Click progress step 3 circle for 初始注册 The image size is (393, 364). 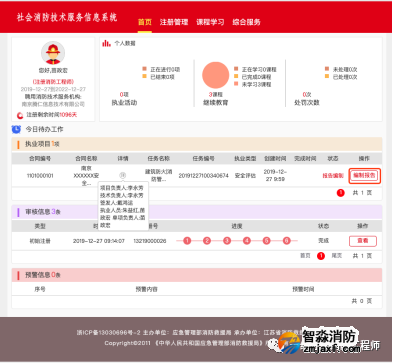coord(227,241)
